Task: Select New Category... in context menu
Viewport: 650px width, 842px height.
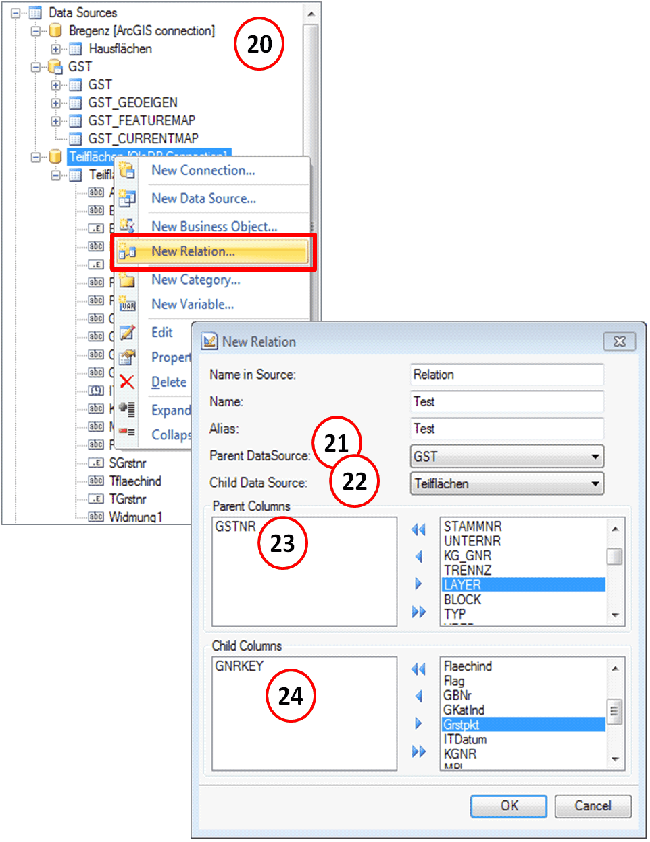Action: 195,280
